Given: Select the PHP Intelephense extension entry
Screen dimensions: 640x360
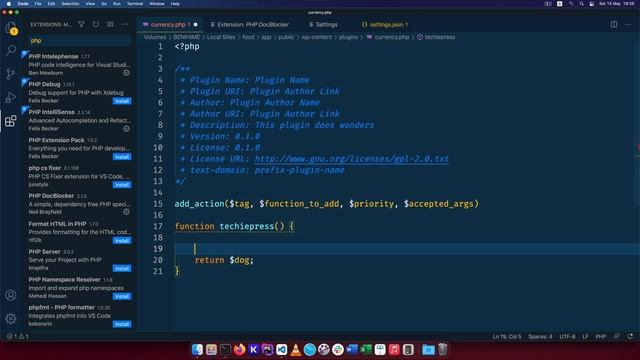Looking at the screenshot, I should point(78,64).
